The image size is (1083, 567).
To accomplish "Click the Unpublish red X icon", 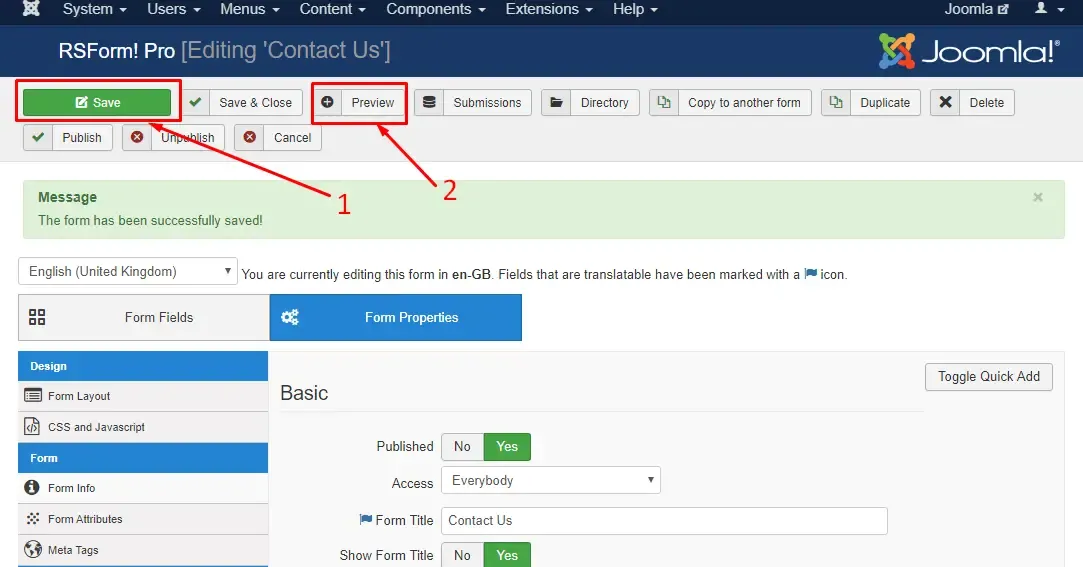I will click(x=137, y=137).
